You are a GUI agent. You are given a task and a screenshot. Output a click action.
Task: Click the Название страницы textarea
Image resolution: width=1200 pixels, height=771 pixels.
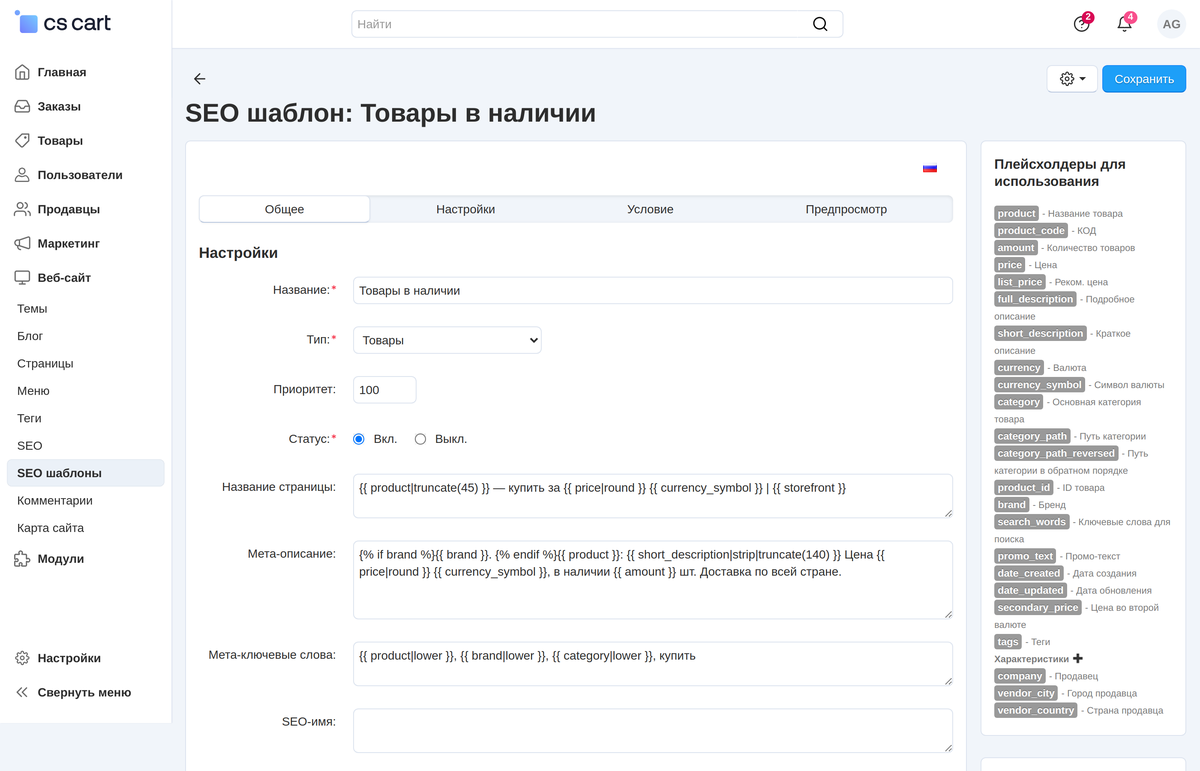coord(653,496)
